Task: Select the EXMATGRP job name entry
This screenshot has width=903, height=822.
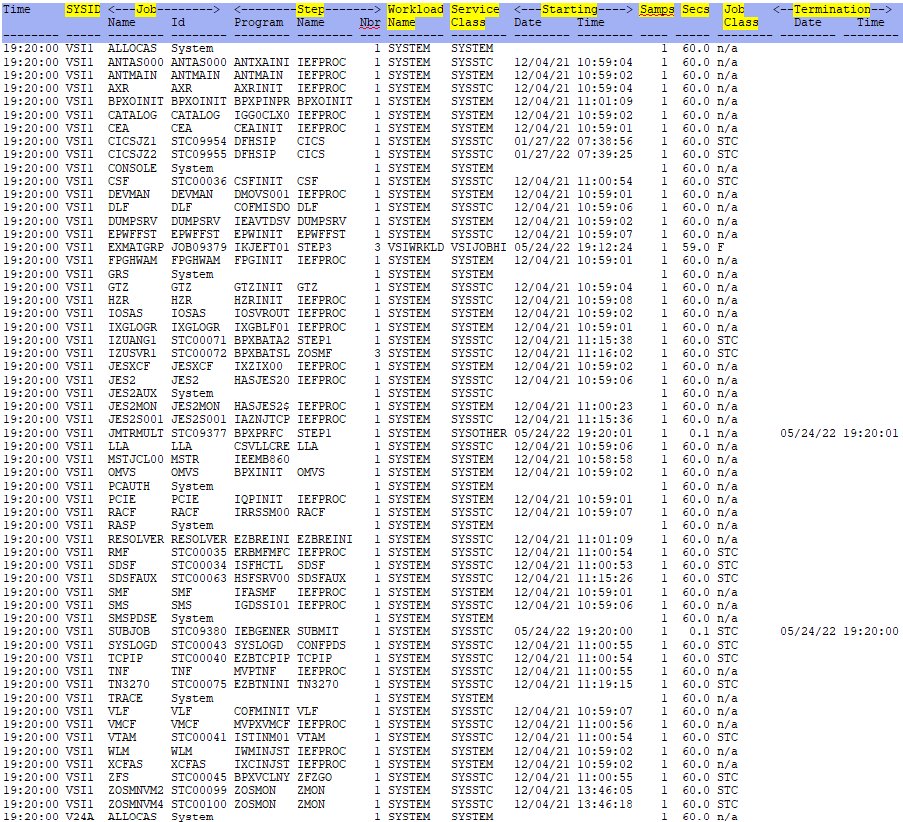Action: tap(132, 247)
